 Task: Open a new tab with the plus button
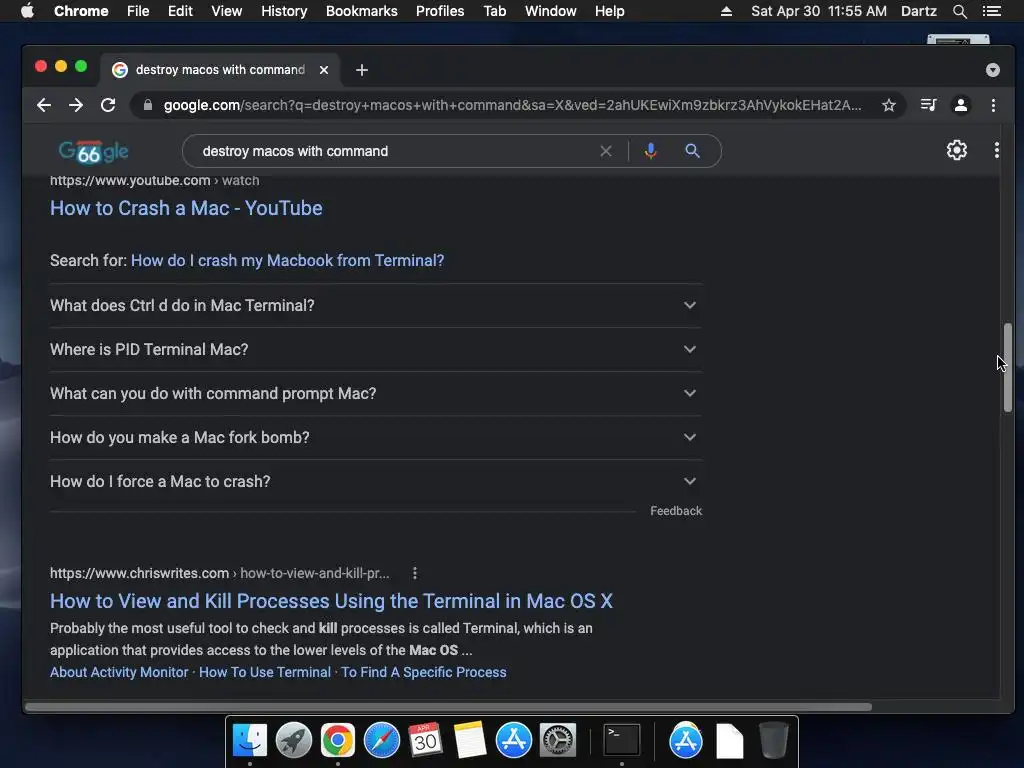point(362,70)
